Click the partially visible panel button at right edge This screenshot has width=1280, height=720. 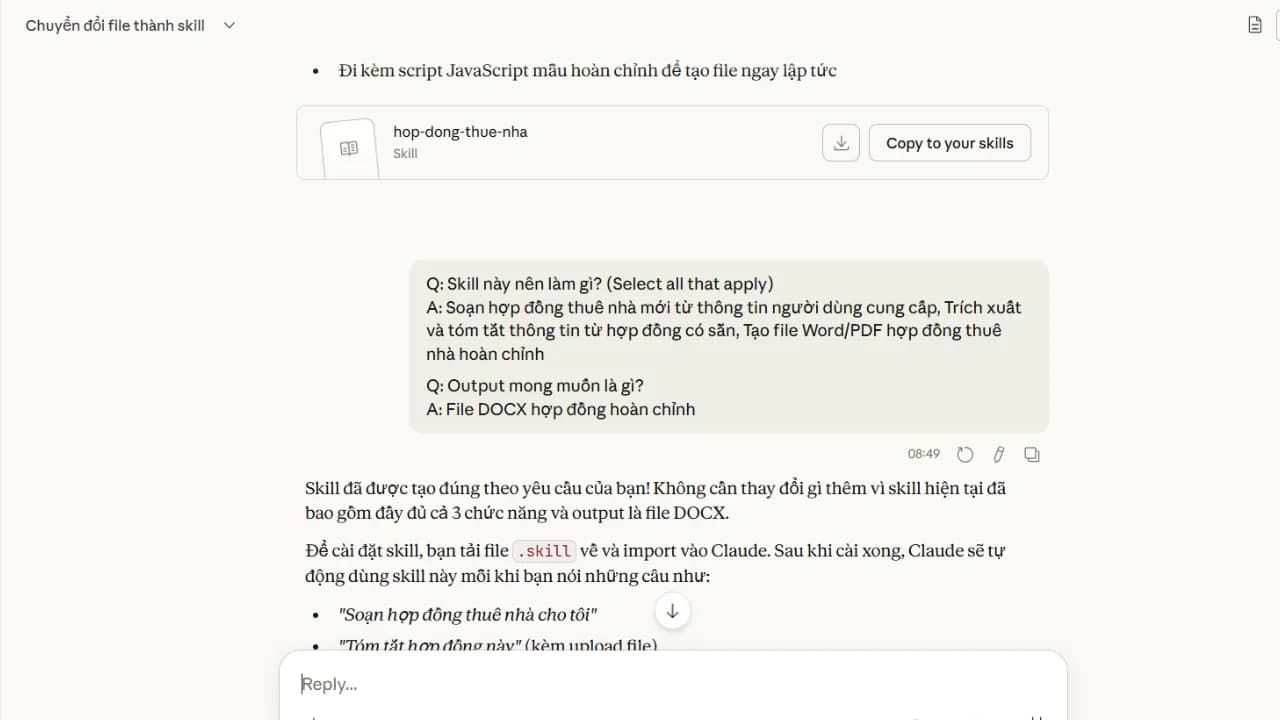(1276, 25)
